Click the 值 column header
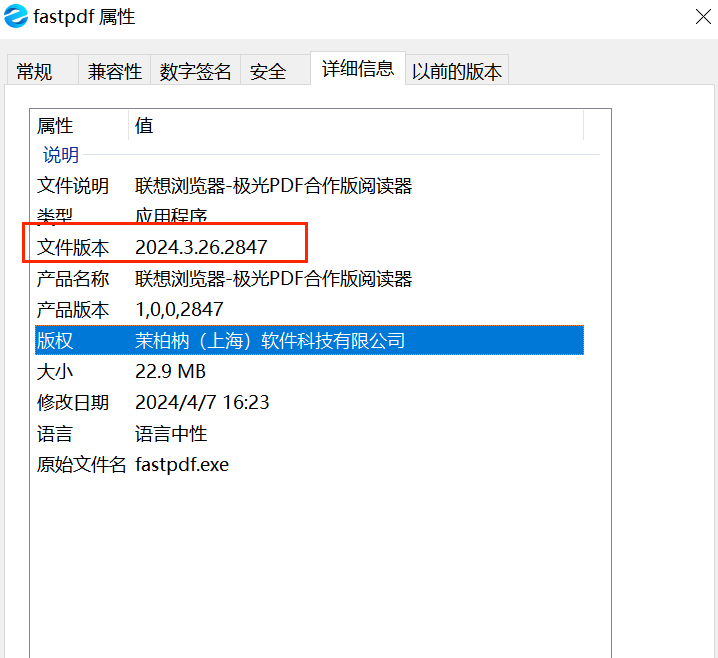Screen dimensions: 718x658 [x=356, y=125]
